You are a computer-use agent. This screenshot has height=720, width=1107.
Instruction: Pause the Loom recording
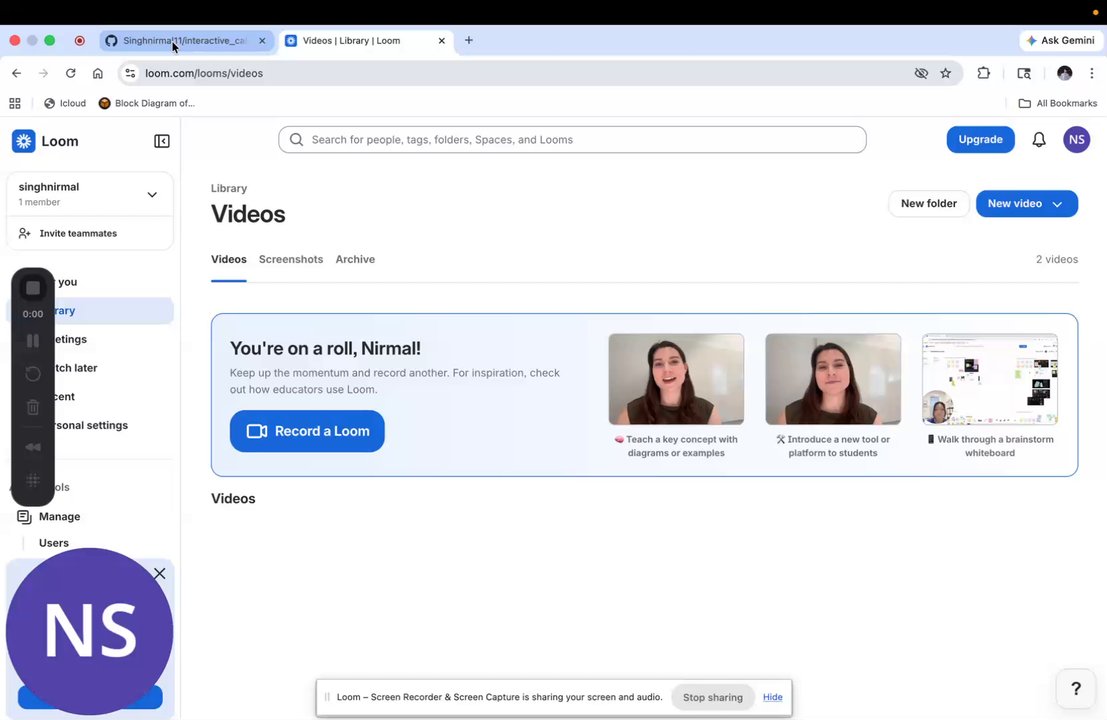point(32,340)
